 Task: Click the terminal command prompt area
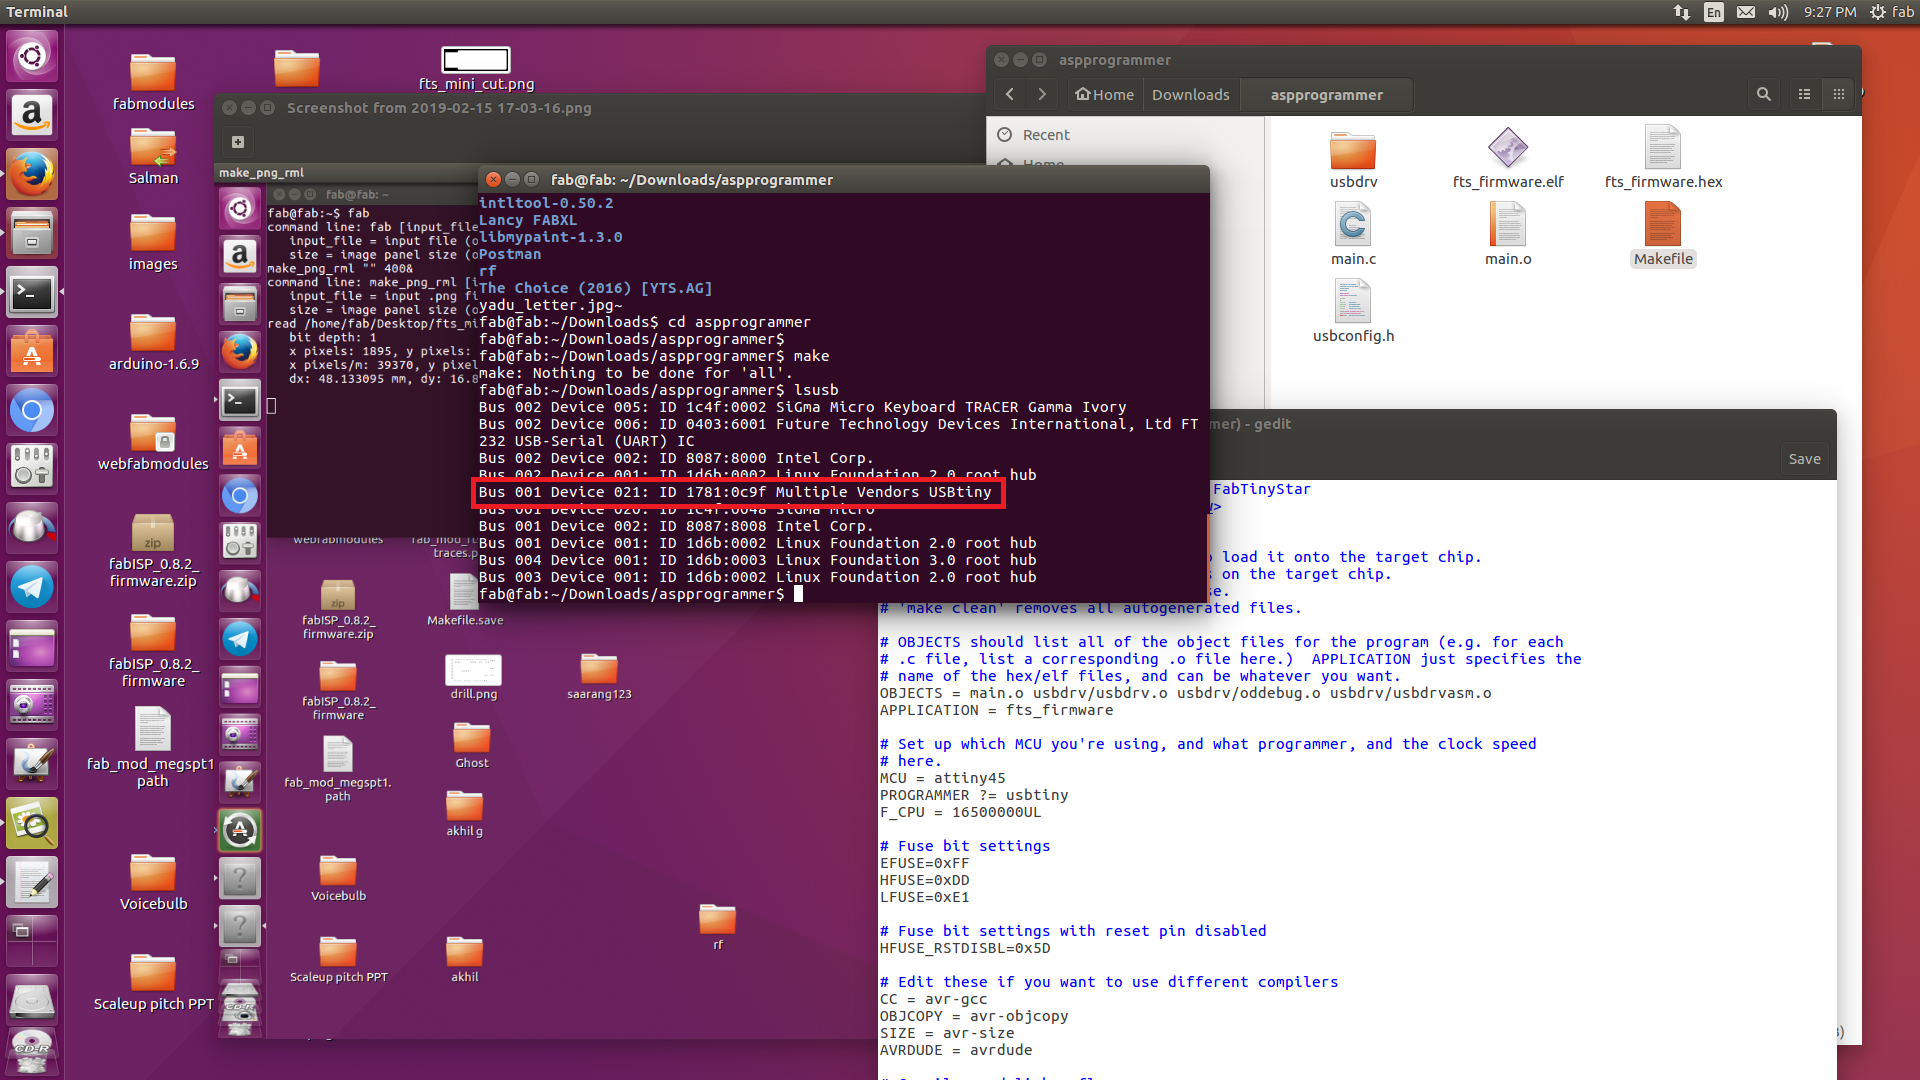tap(798, 594)
